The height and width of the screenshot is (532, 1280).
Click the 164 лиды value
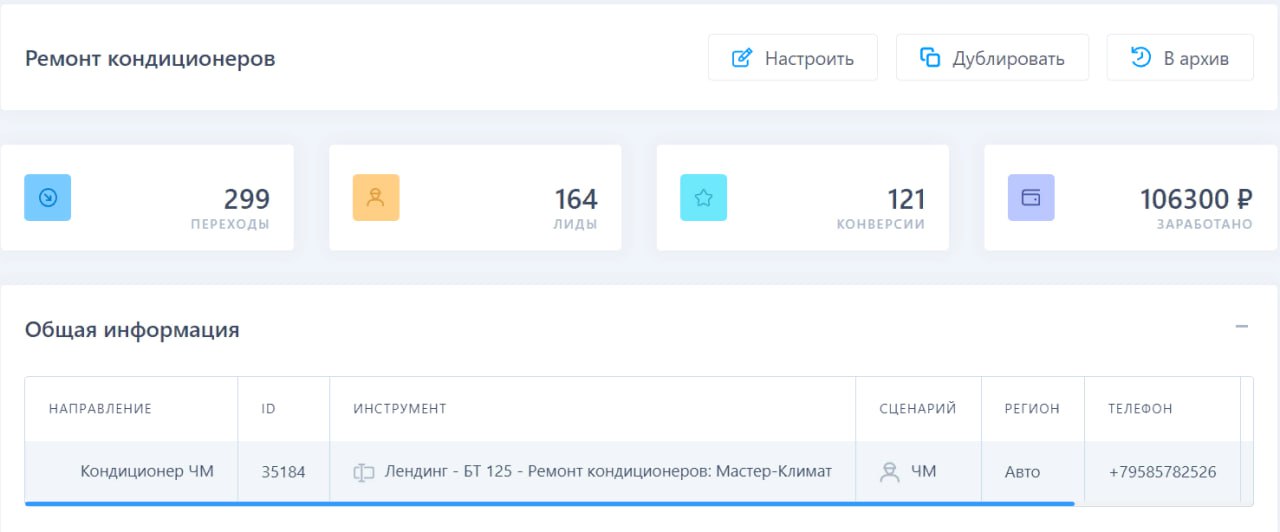point(576,199)
